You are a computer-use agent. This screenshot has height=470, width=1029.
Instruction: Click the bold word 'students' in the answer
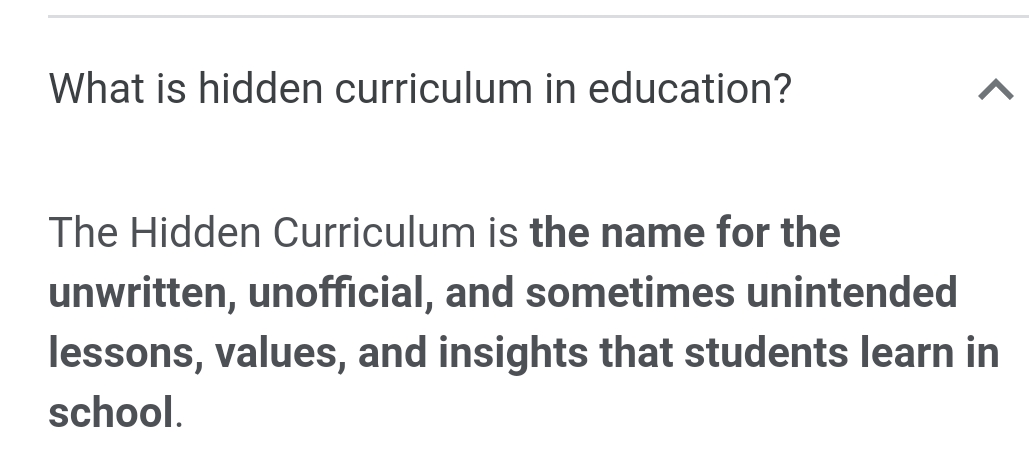(766, 352)
